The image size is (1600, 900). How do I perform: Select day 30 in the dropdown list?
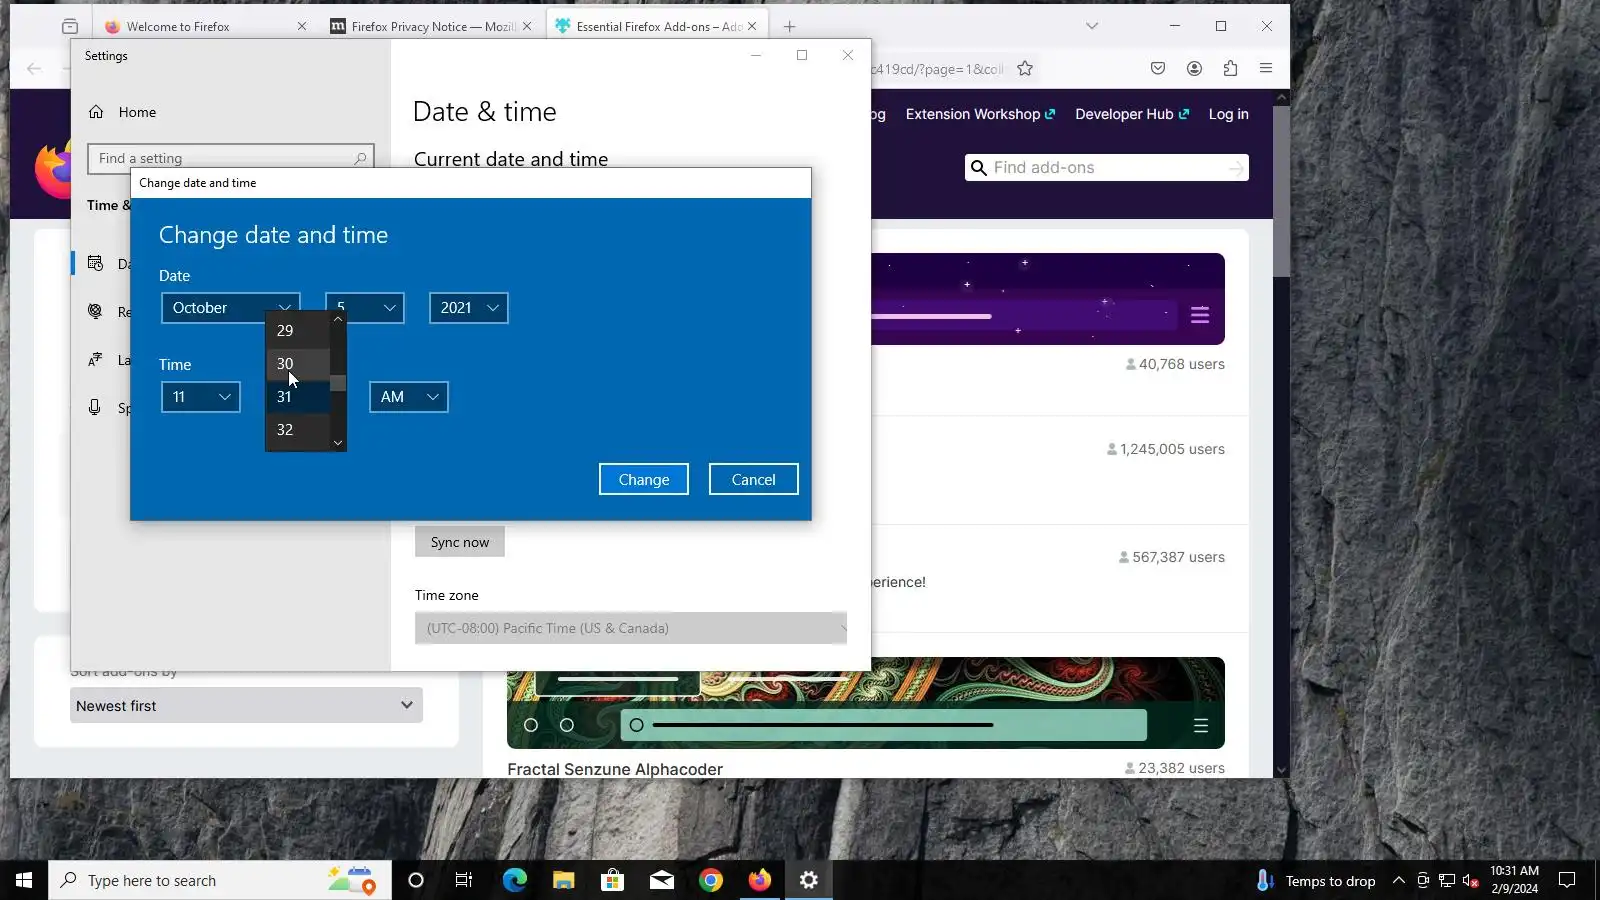(298, 364)
